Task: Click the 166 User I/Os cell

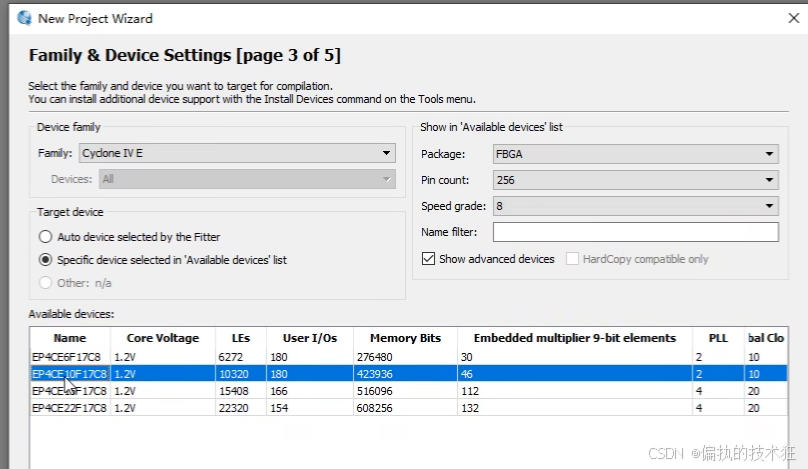Action: [x=310, y=391]
